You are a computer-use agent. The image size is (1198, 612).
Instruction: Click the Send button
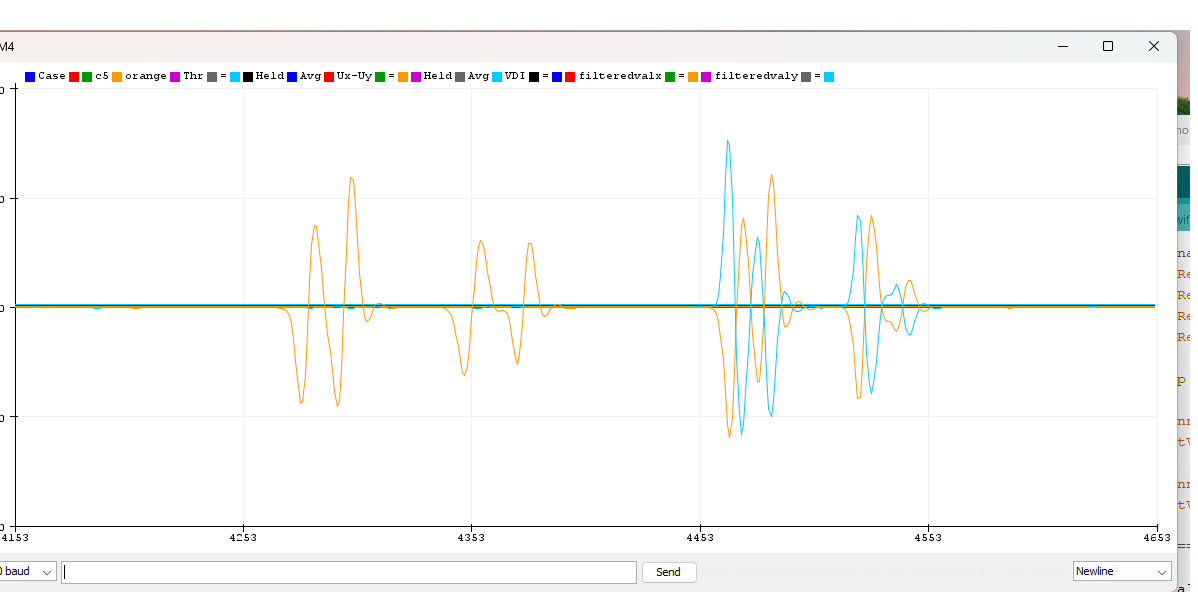669,572
